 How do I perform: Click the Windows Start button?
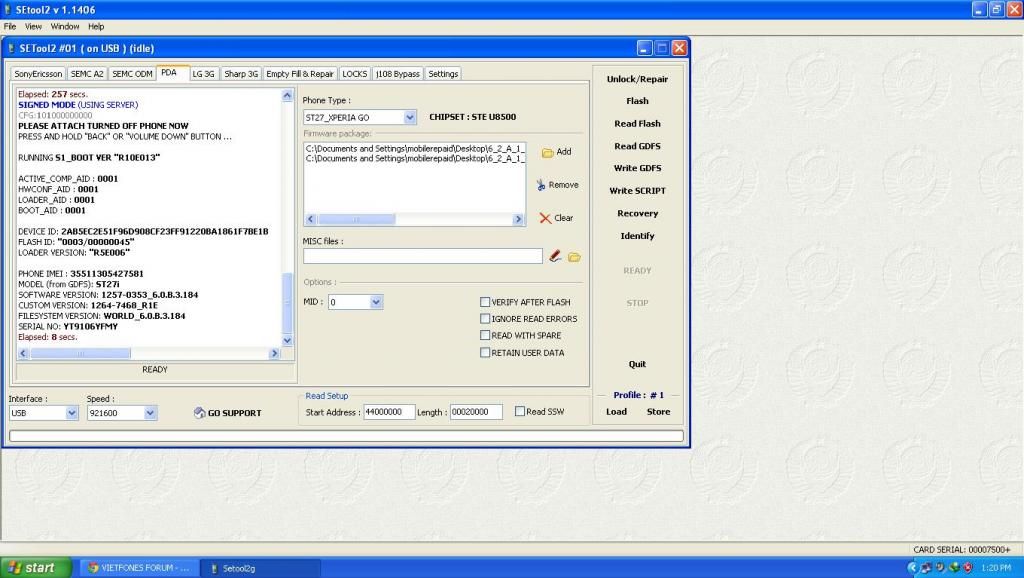(x=36, y=568)
